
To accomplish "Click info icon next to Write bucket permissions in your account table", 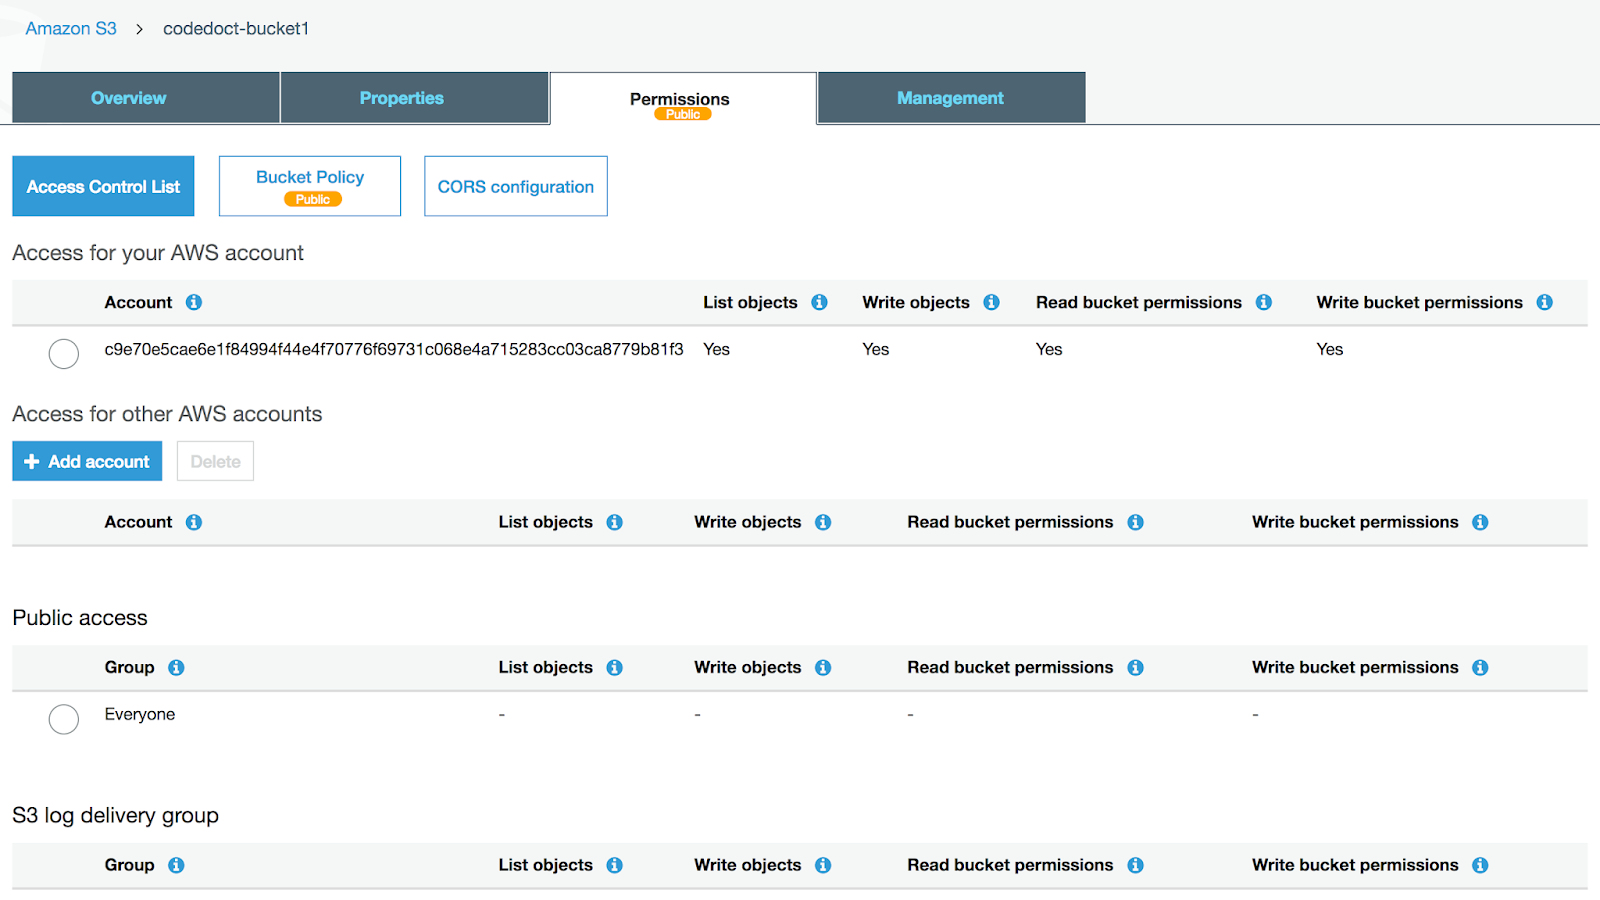I will click(1545, 302).
